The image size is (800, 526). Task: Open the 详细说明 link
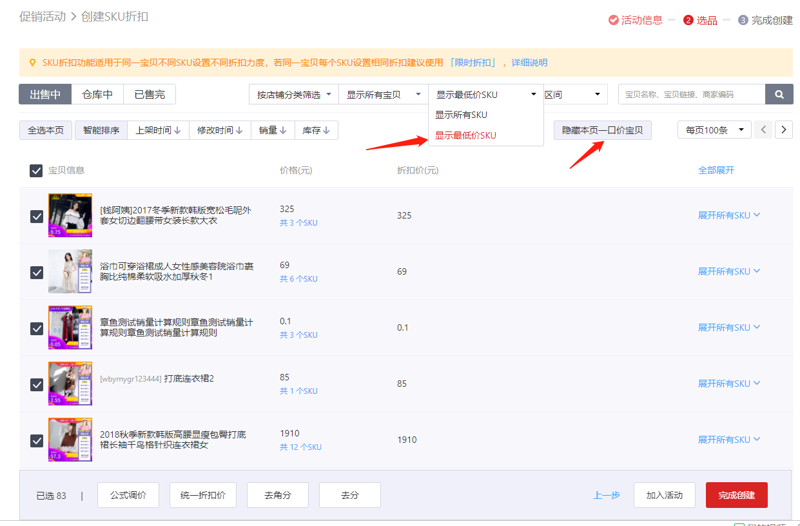(x=529, y=62)
